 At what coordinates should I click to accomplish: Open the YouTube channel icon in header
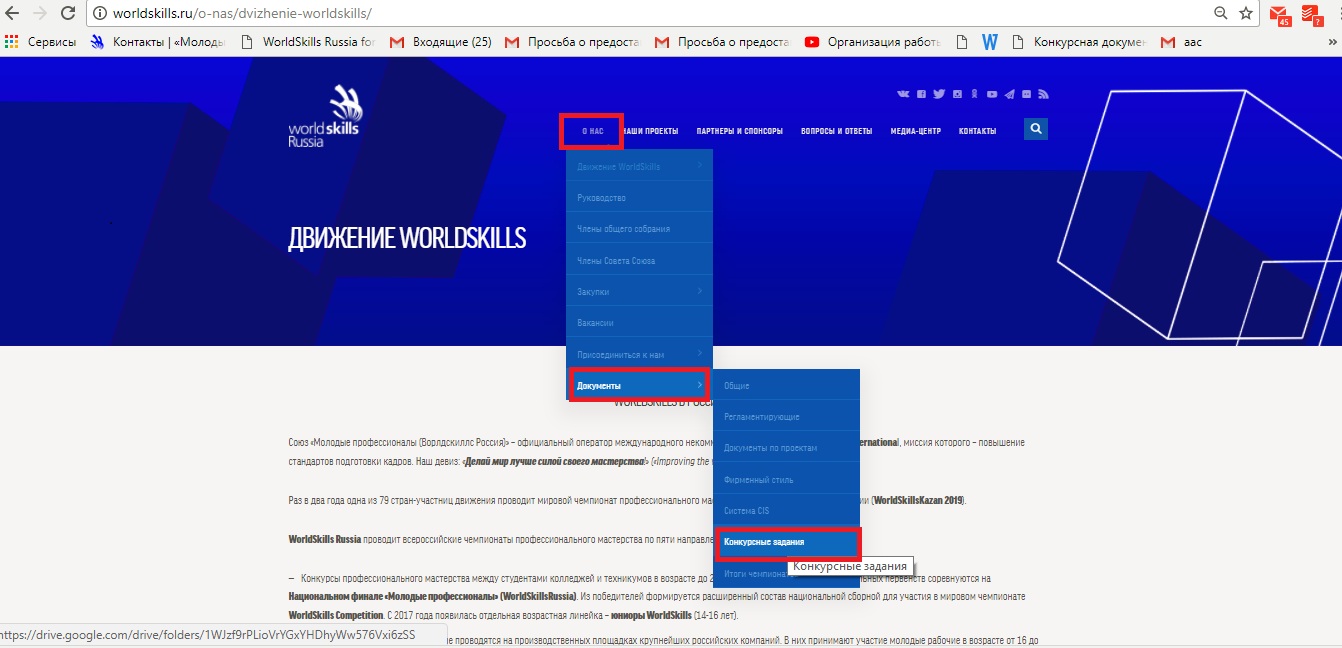coord(992,94)
